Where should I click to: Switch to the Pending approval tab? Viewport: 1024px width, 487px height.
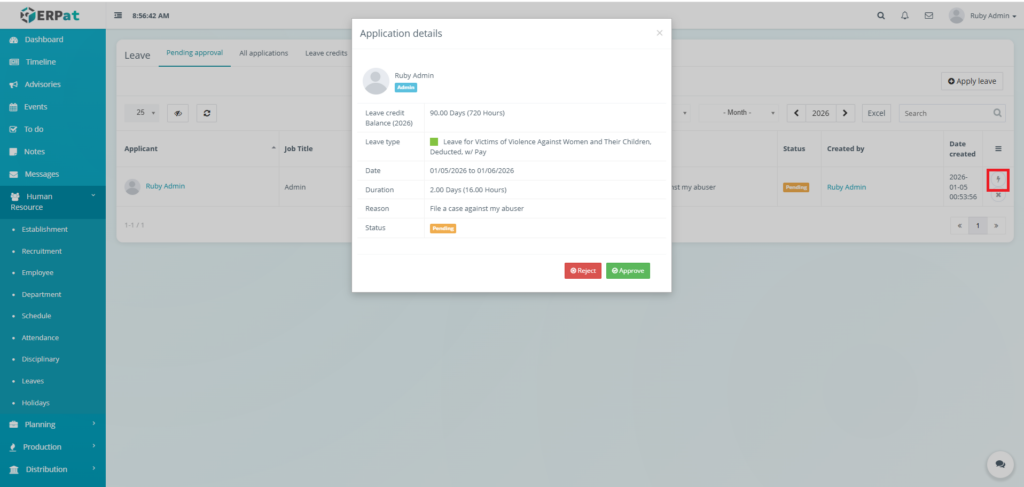(195, 53)
